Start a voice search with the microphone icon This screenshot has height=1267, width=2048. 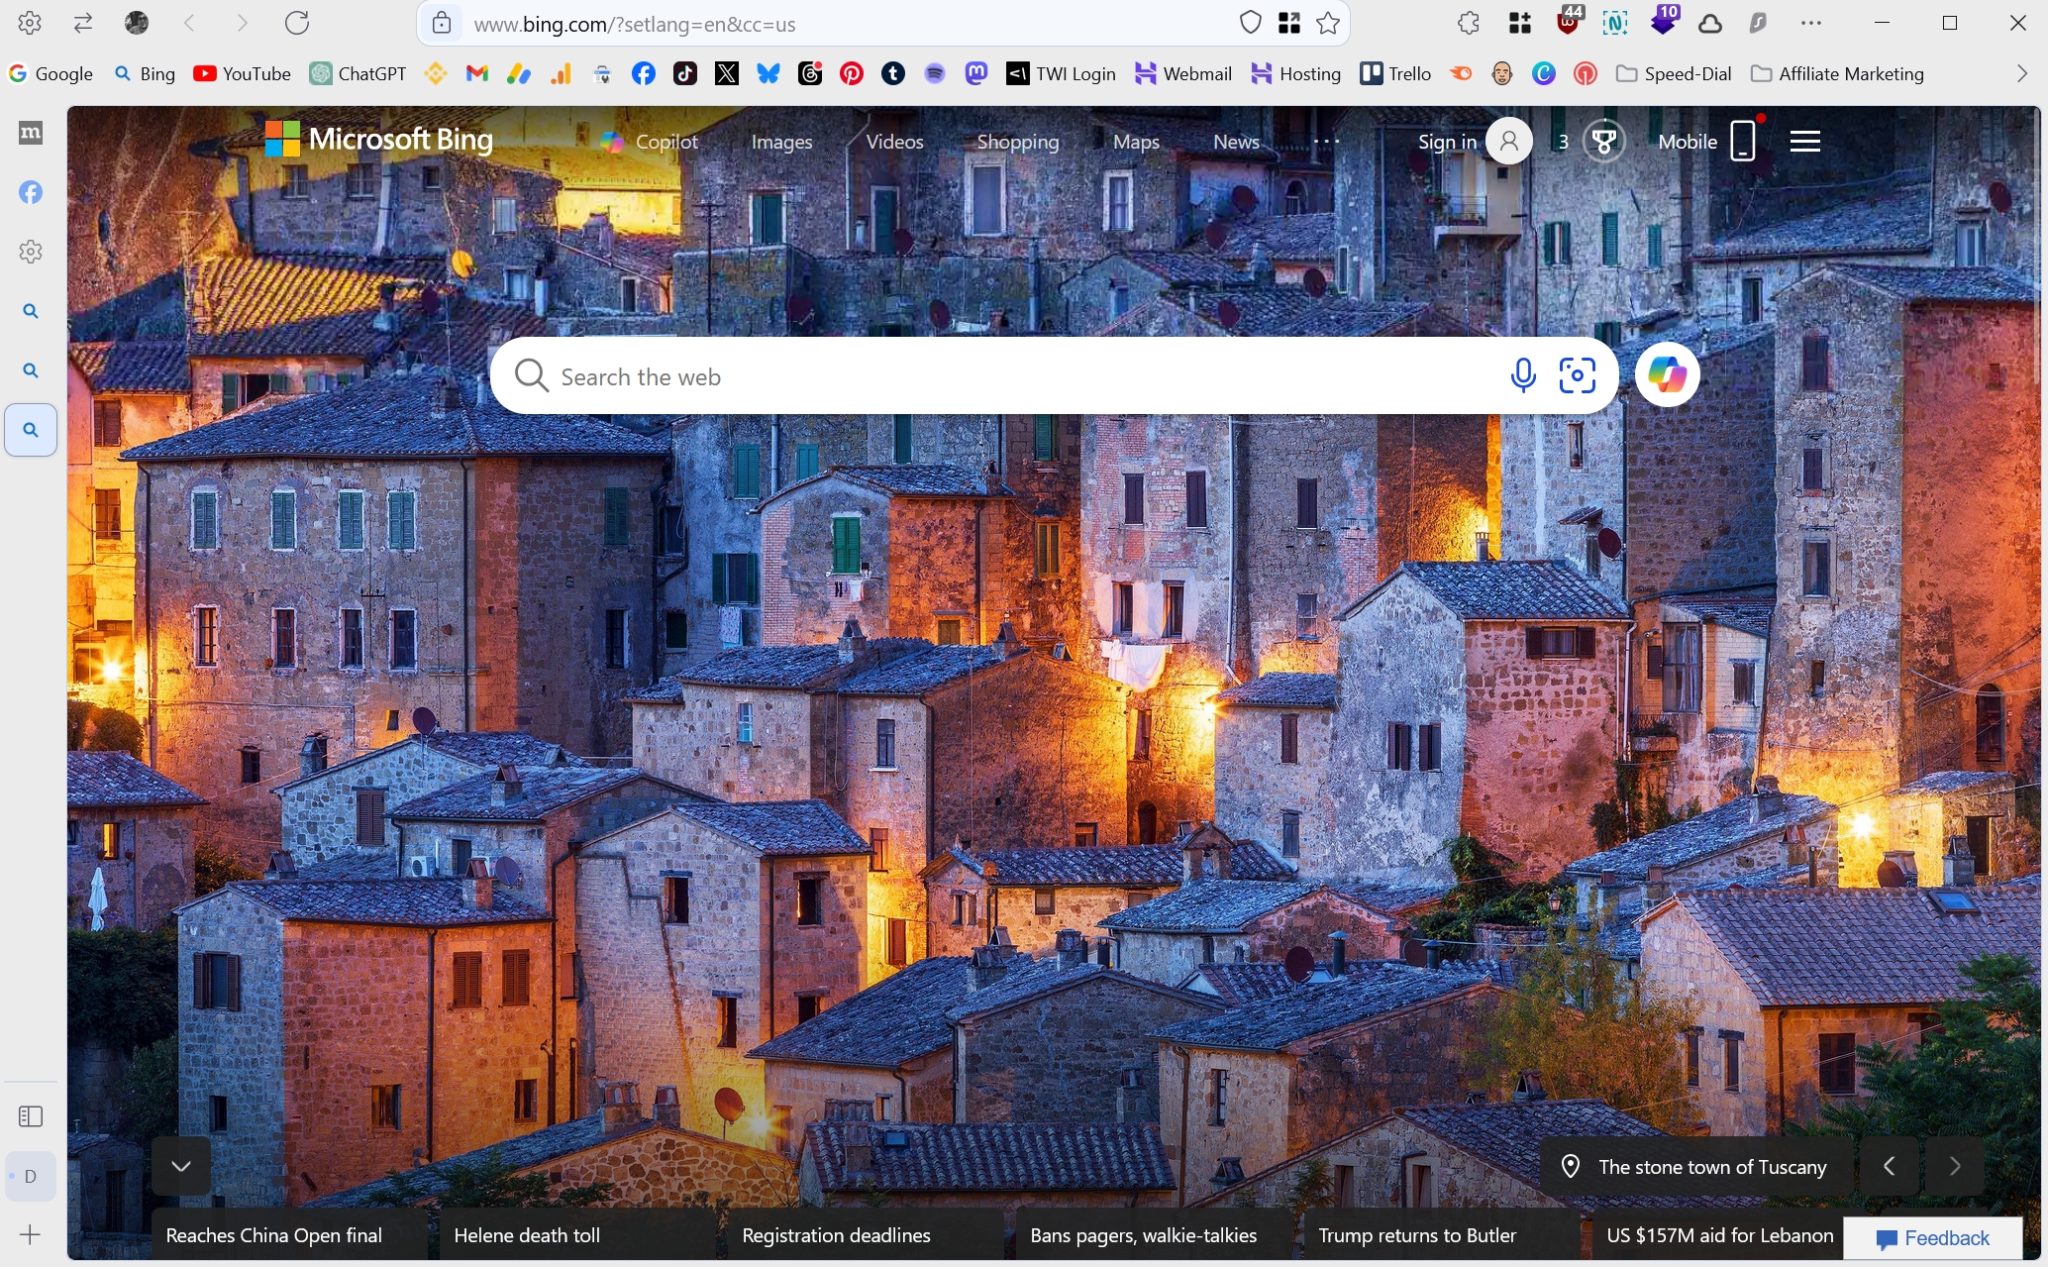(x=1521, y=376)
